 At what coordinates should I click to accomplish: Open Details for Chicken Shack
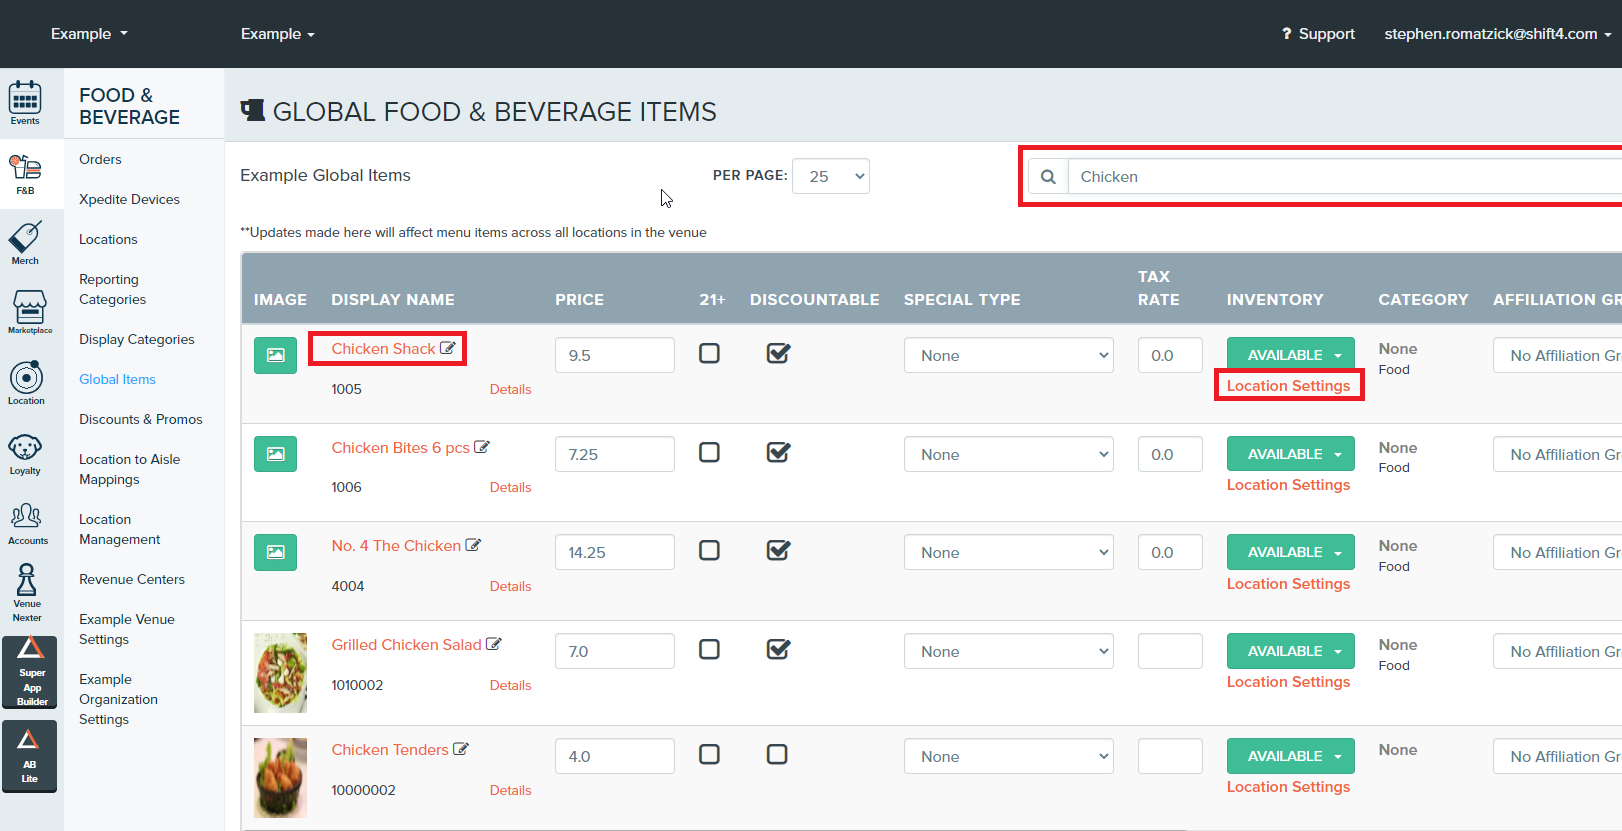pos(510,389)
